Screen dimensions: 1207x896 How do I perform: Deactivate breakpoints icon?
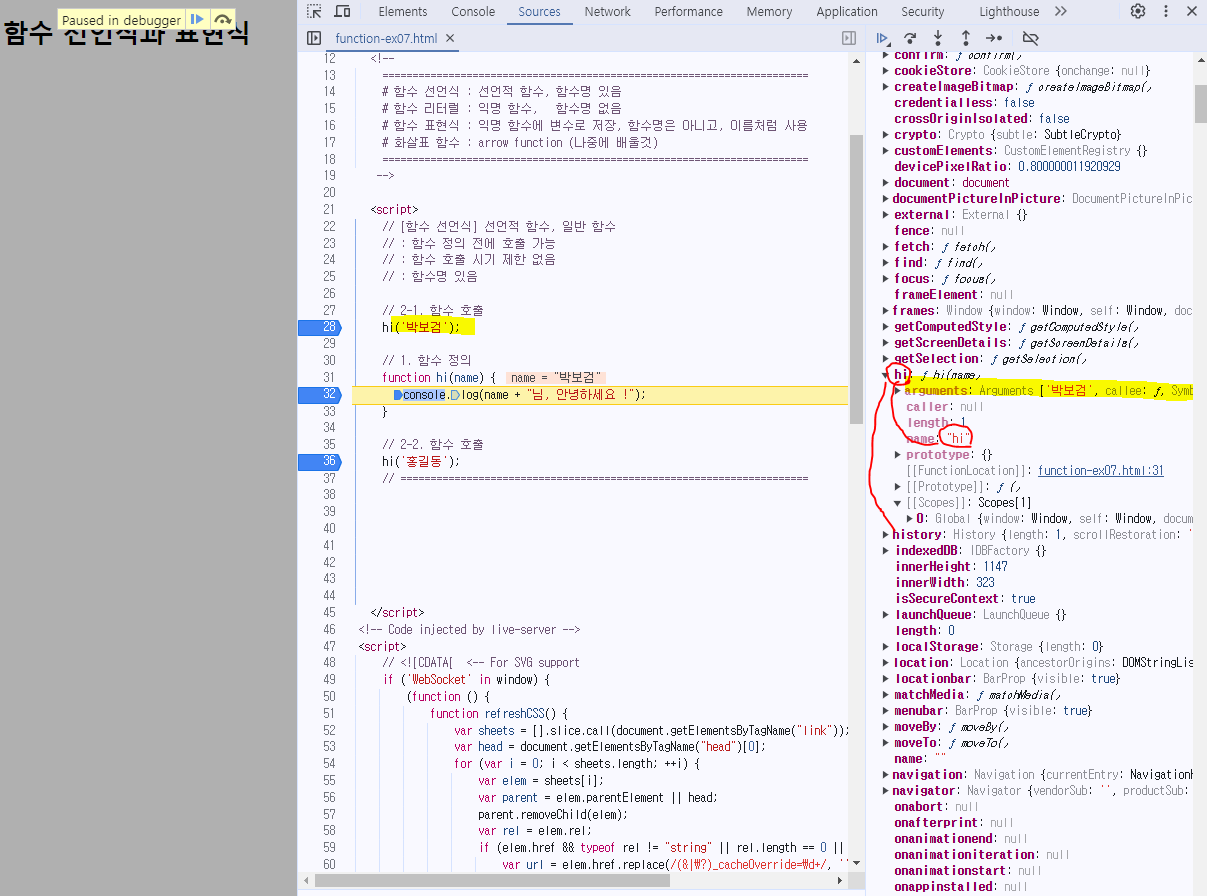click(x=1031, y=38)
